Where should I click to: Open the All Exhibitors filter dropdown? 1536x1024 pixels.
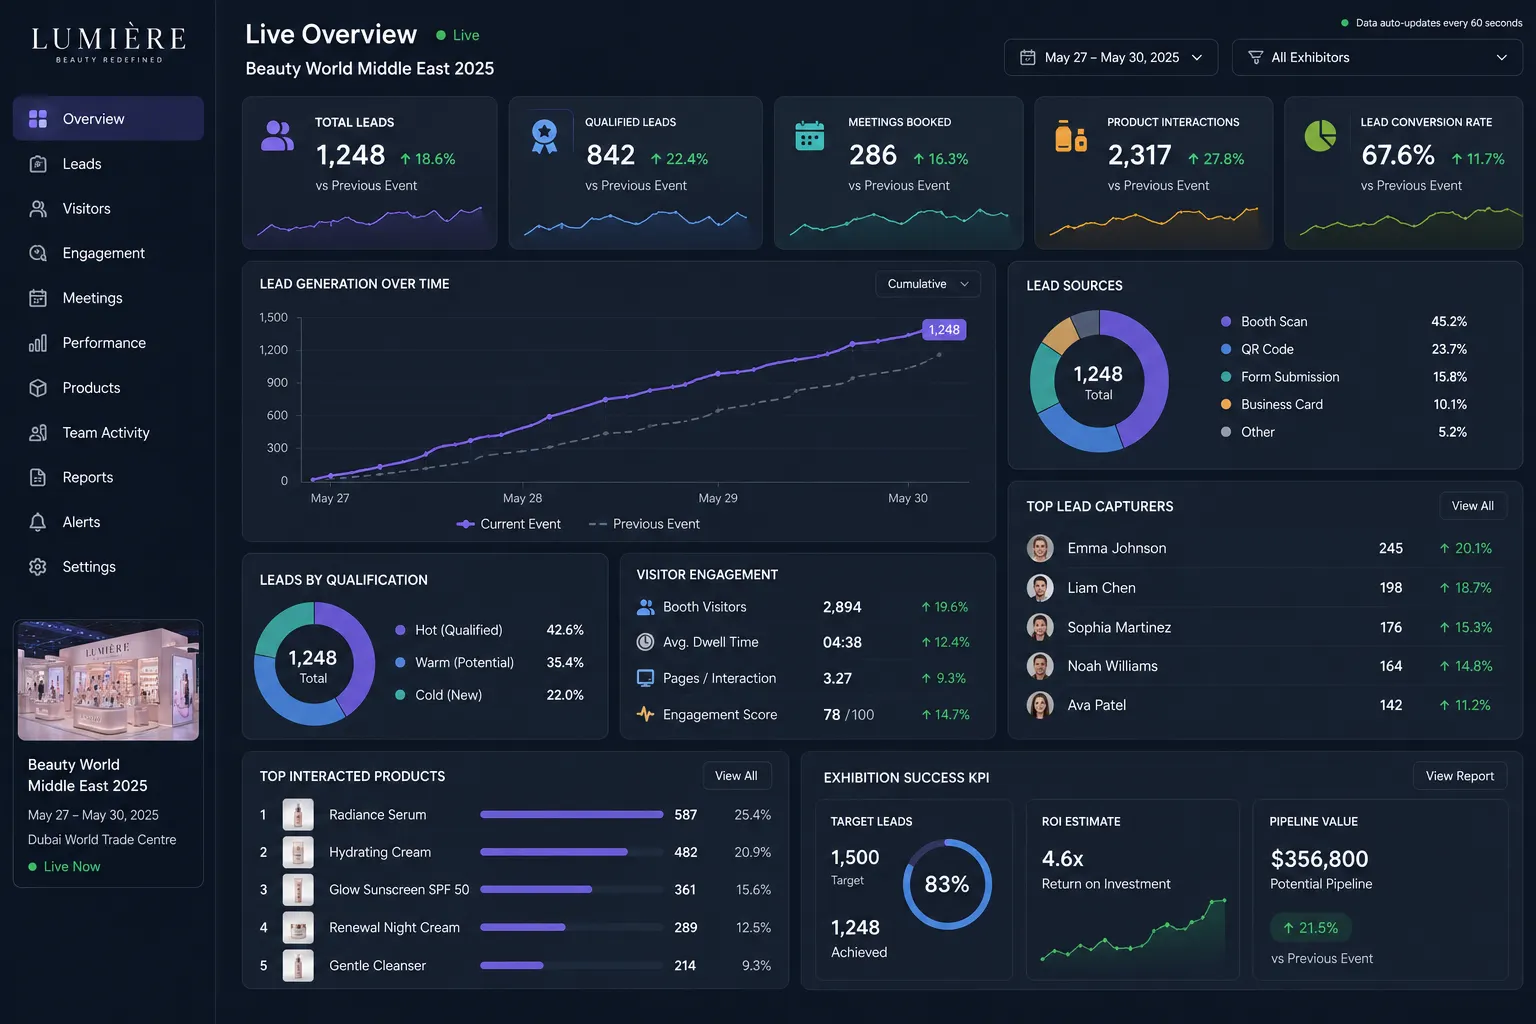coord(1377,58)
